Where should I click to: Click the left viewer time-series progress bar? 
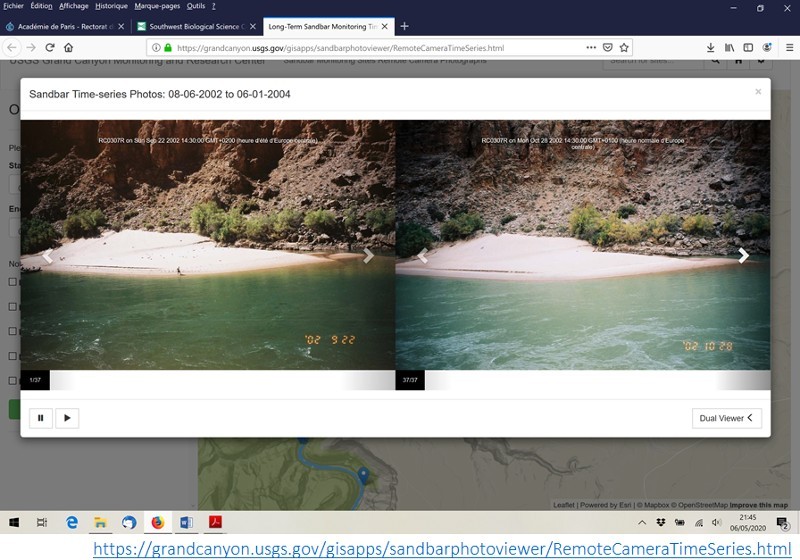pyautogui.click(x=200, y=380)
